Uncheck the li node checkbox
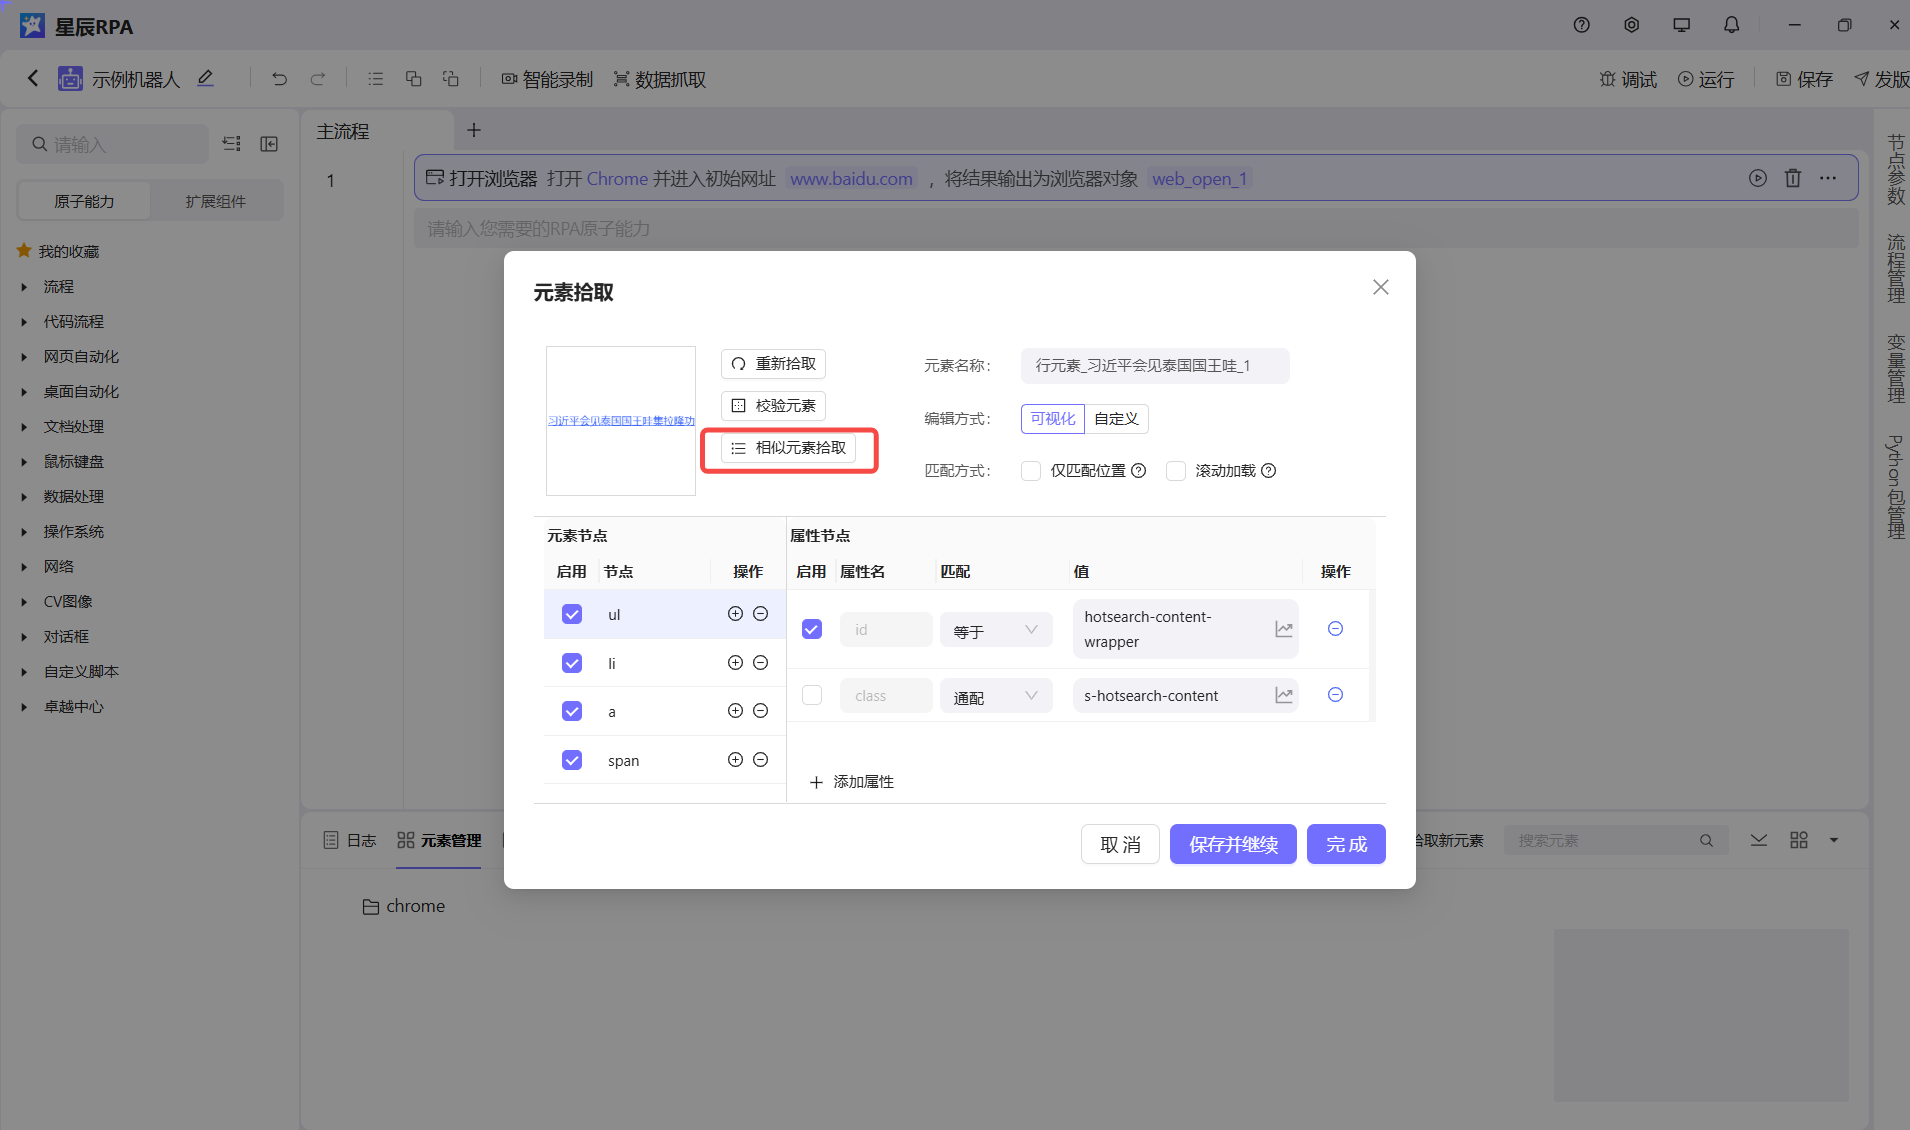Image resolution: width=1910 pixels, height=1130 pixels. (x=572, y=663)
